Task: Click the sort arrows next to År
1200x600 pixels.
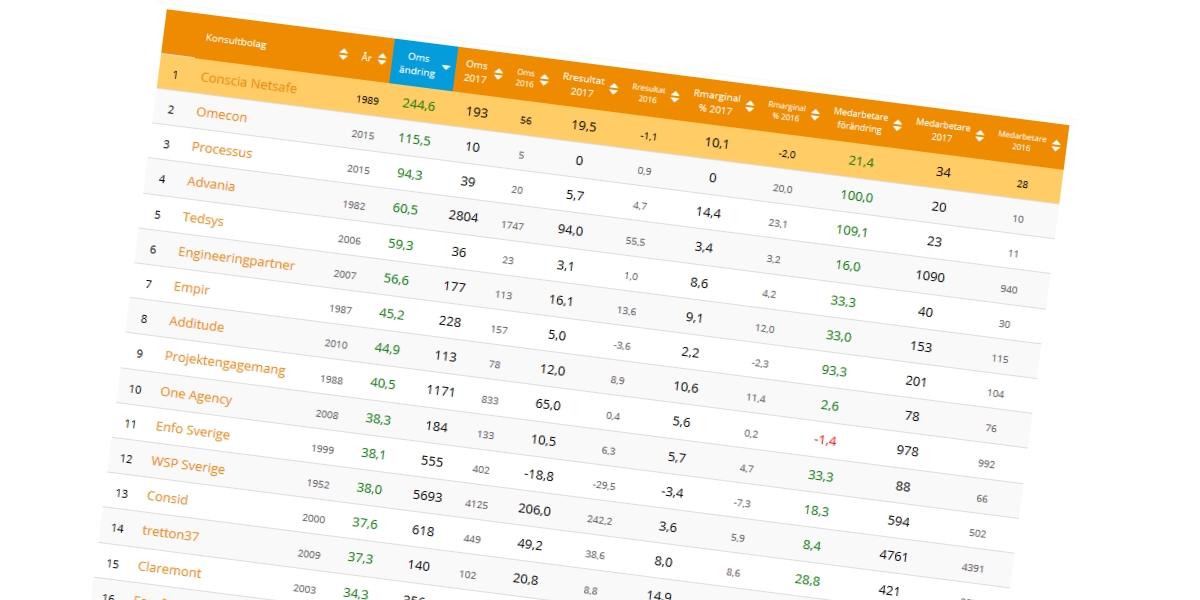Action: click(383, 59)
